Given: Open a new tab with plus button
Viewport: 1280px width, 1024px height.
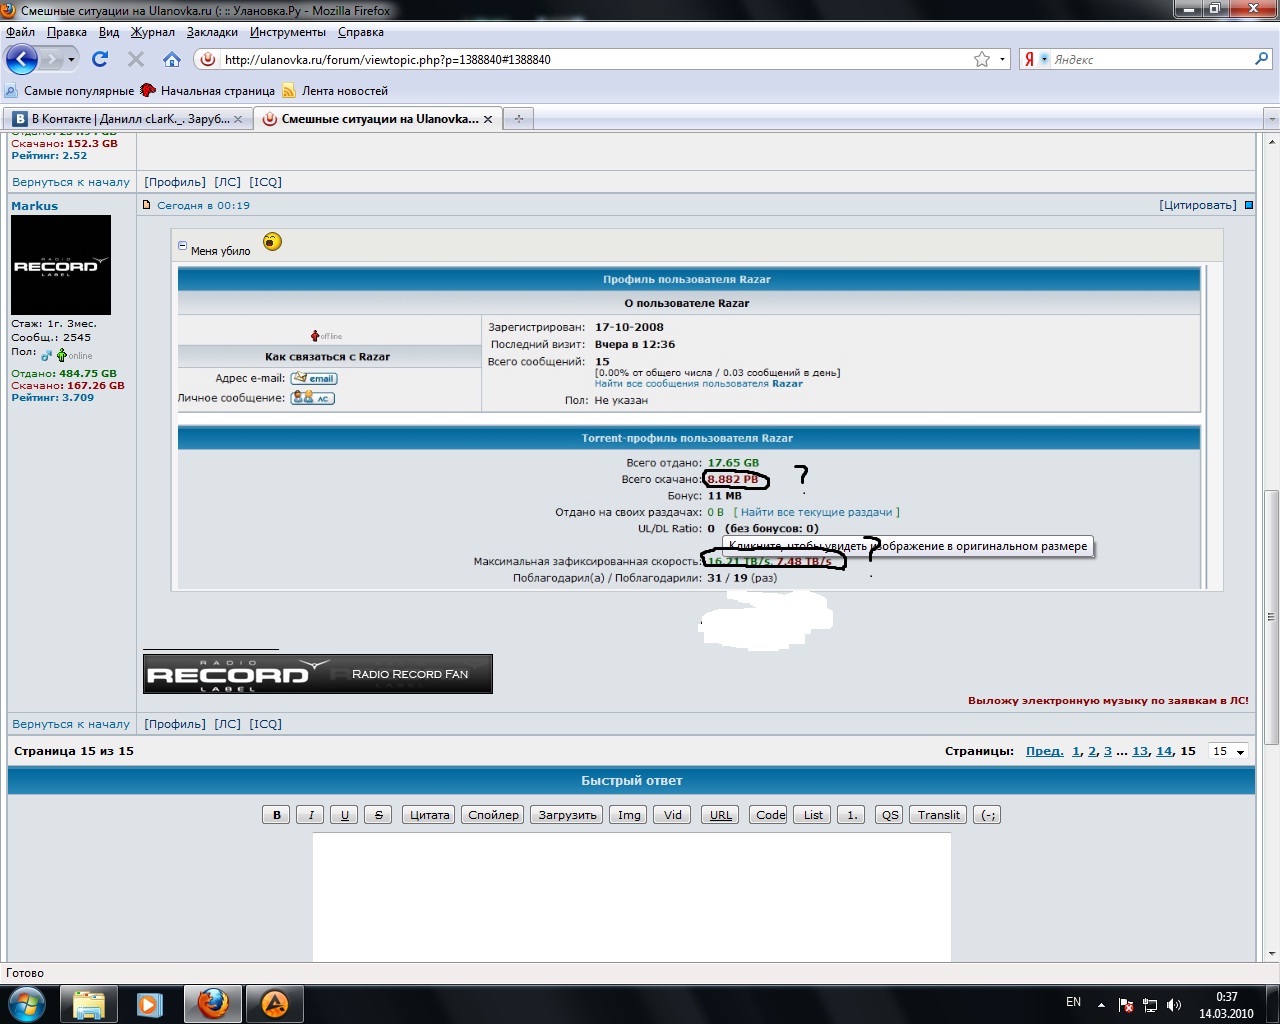Looking at the screenshot, I should coord(518,119).
